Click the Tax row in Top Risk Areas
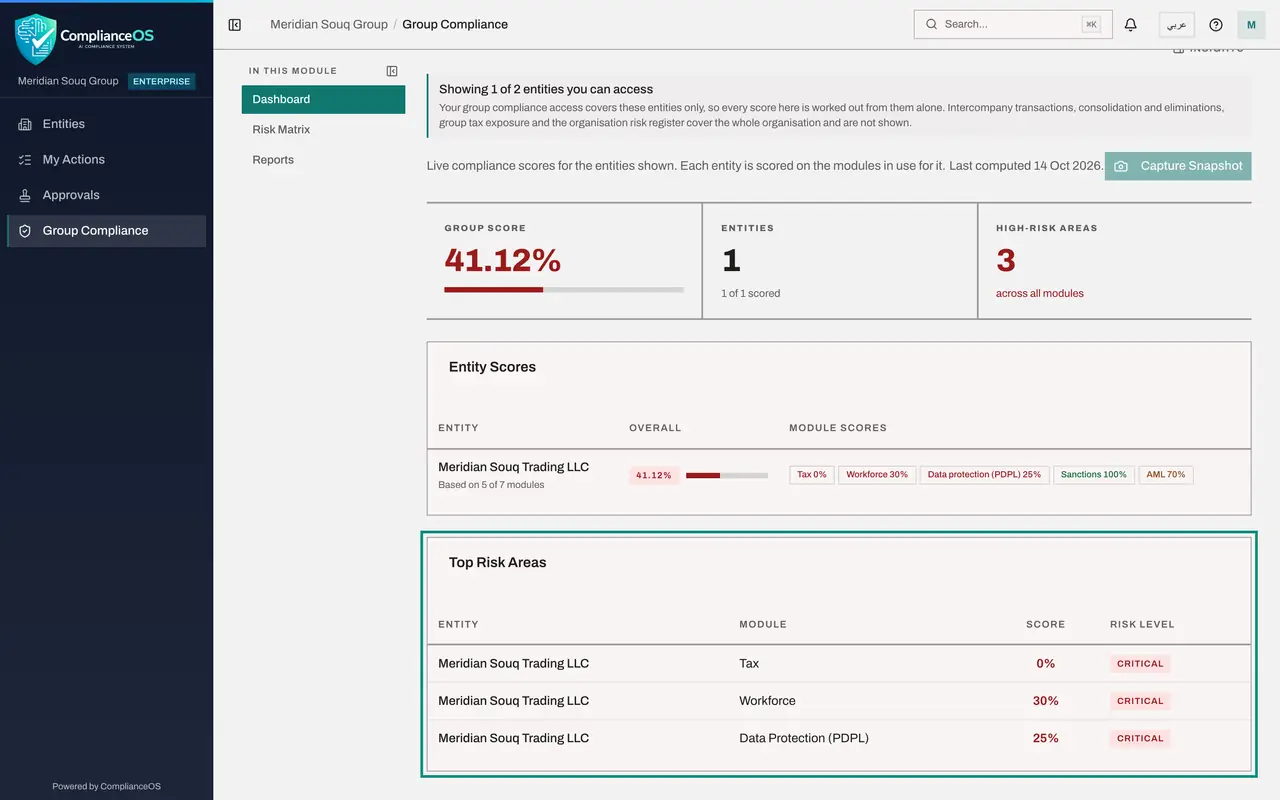Image resolution: width=1280 pixels, height=800 pixels. coord(839,664)
